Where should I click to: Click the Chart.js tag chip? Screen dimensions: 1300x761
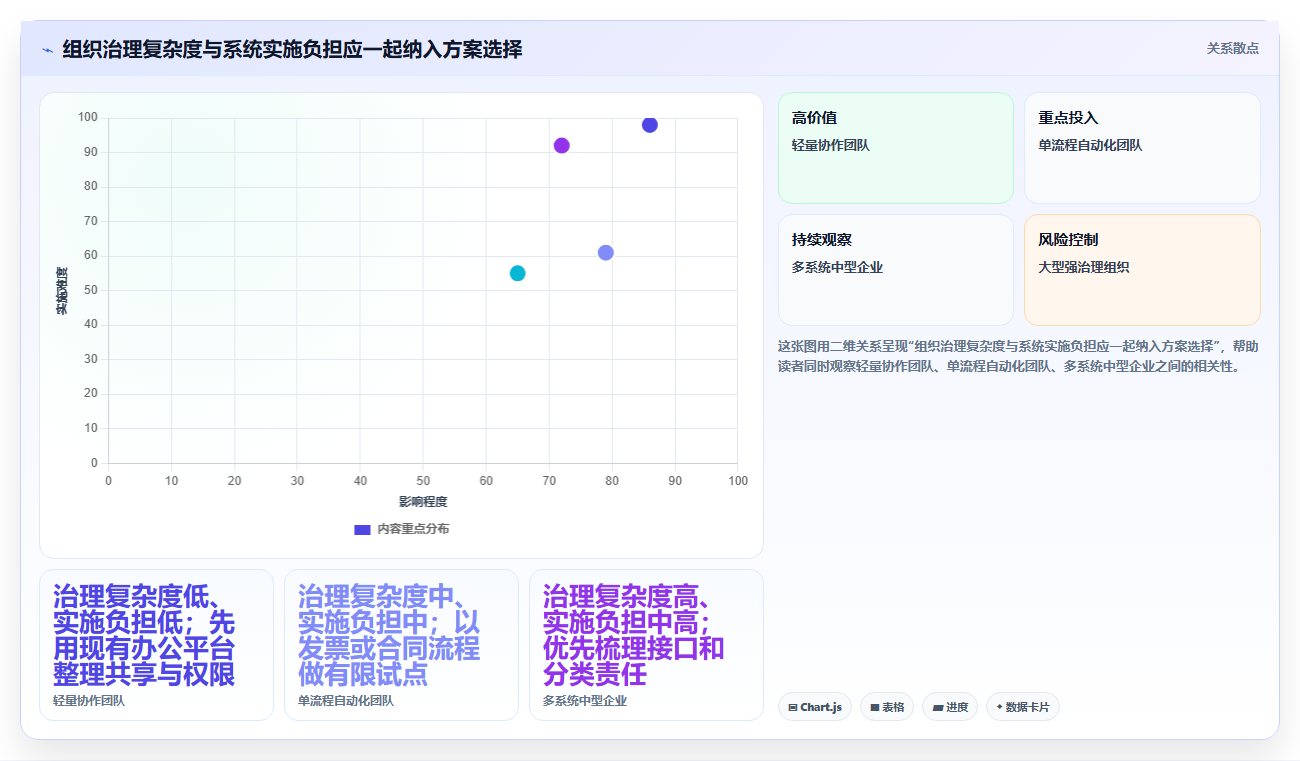815,707
